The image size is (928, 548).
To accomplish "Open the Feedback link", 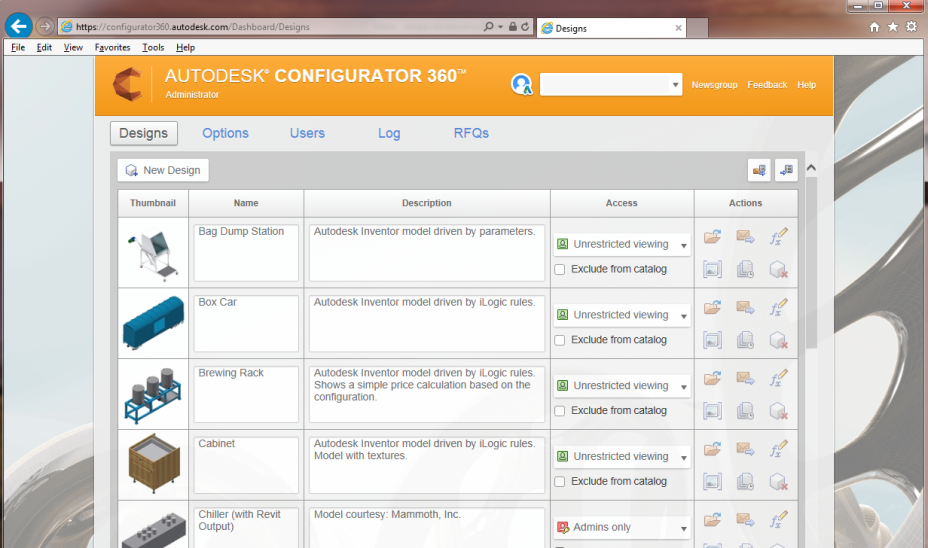I will coord(767,85).
